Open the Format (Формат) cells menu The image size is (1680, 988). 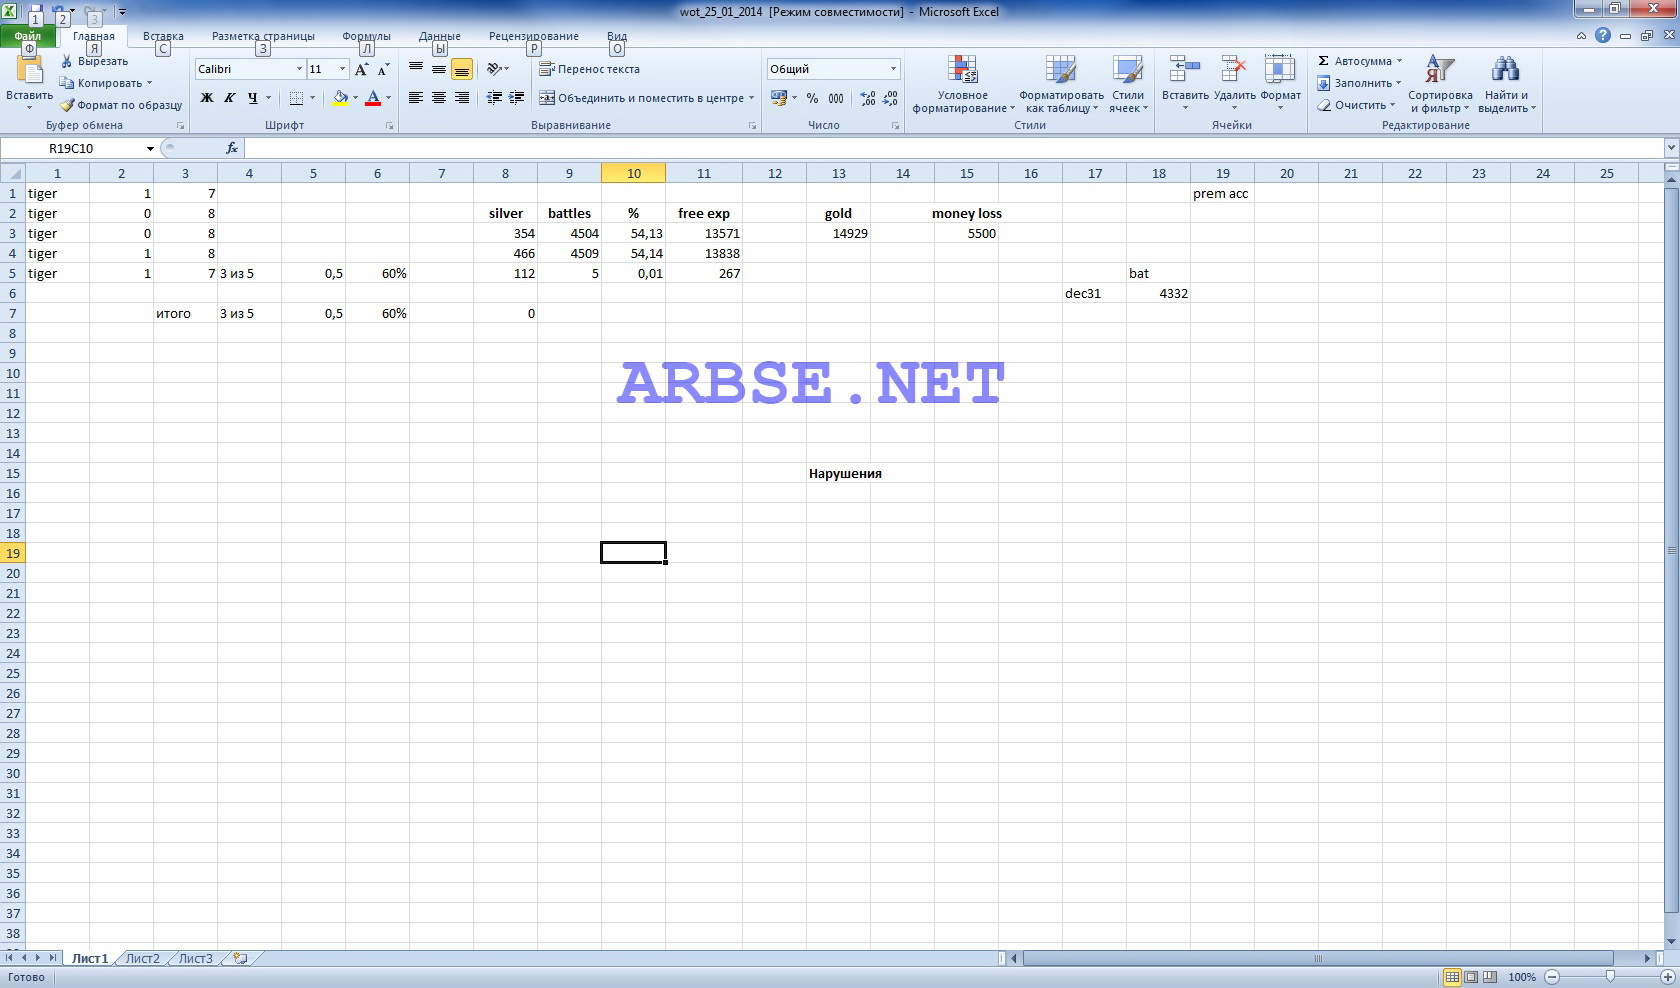click(1280, 84)
